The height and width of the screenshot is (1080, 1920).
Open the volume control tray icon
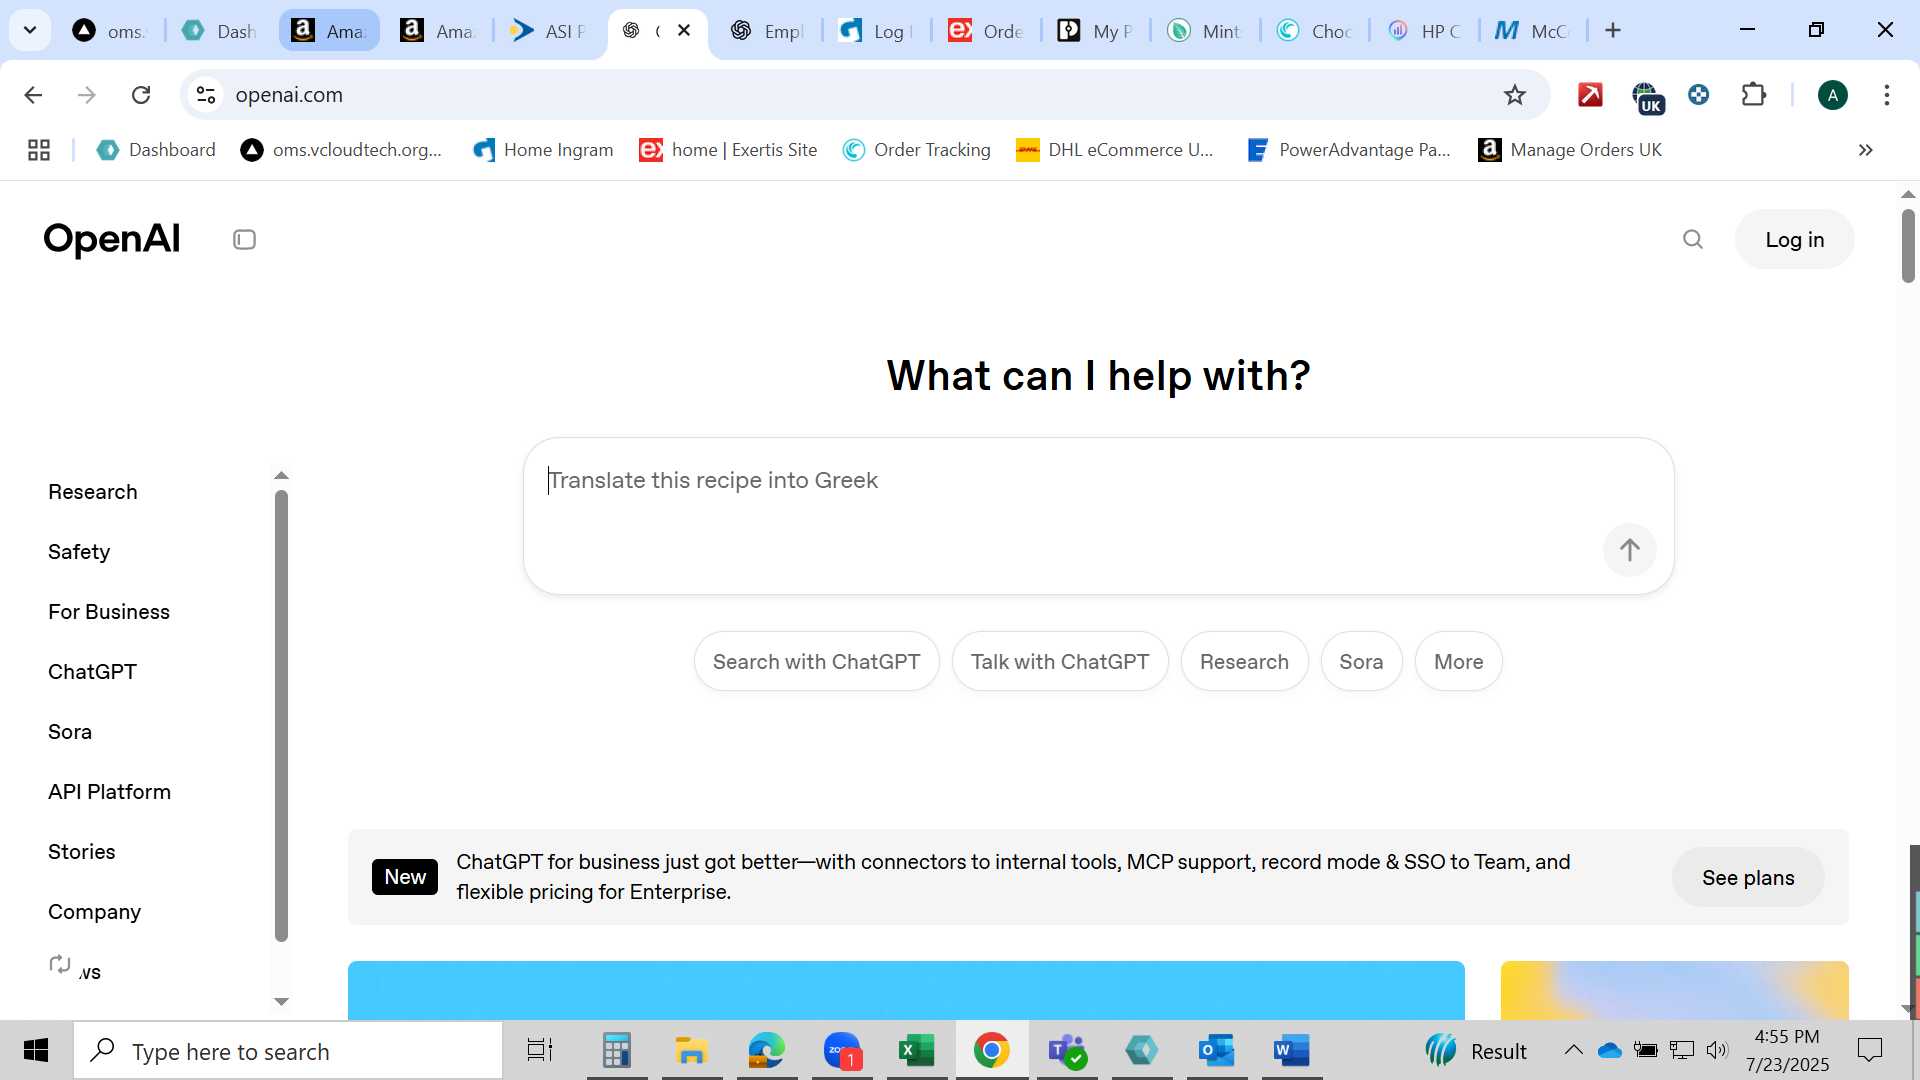pos(1717,1050)
